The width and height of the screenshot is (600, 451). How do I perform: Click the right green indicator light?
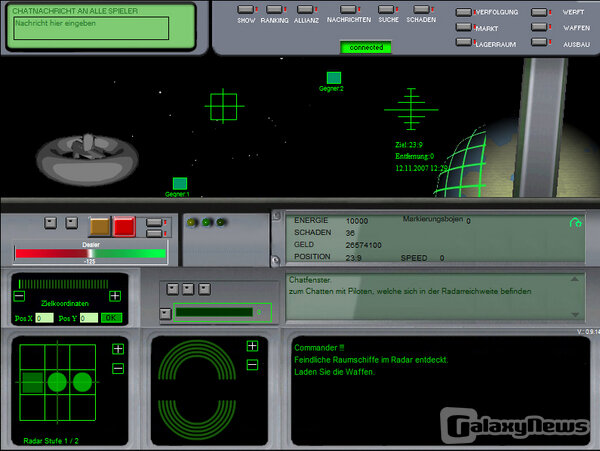click(221, 222)
